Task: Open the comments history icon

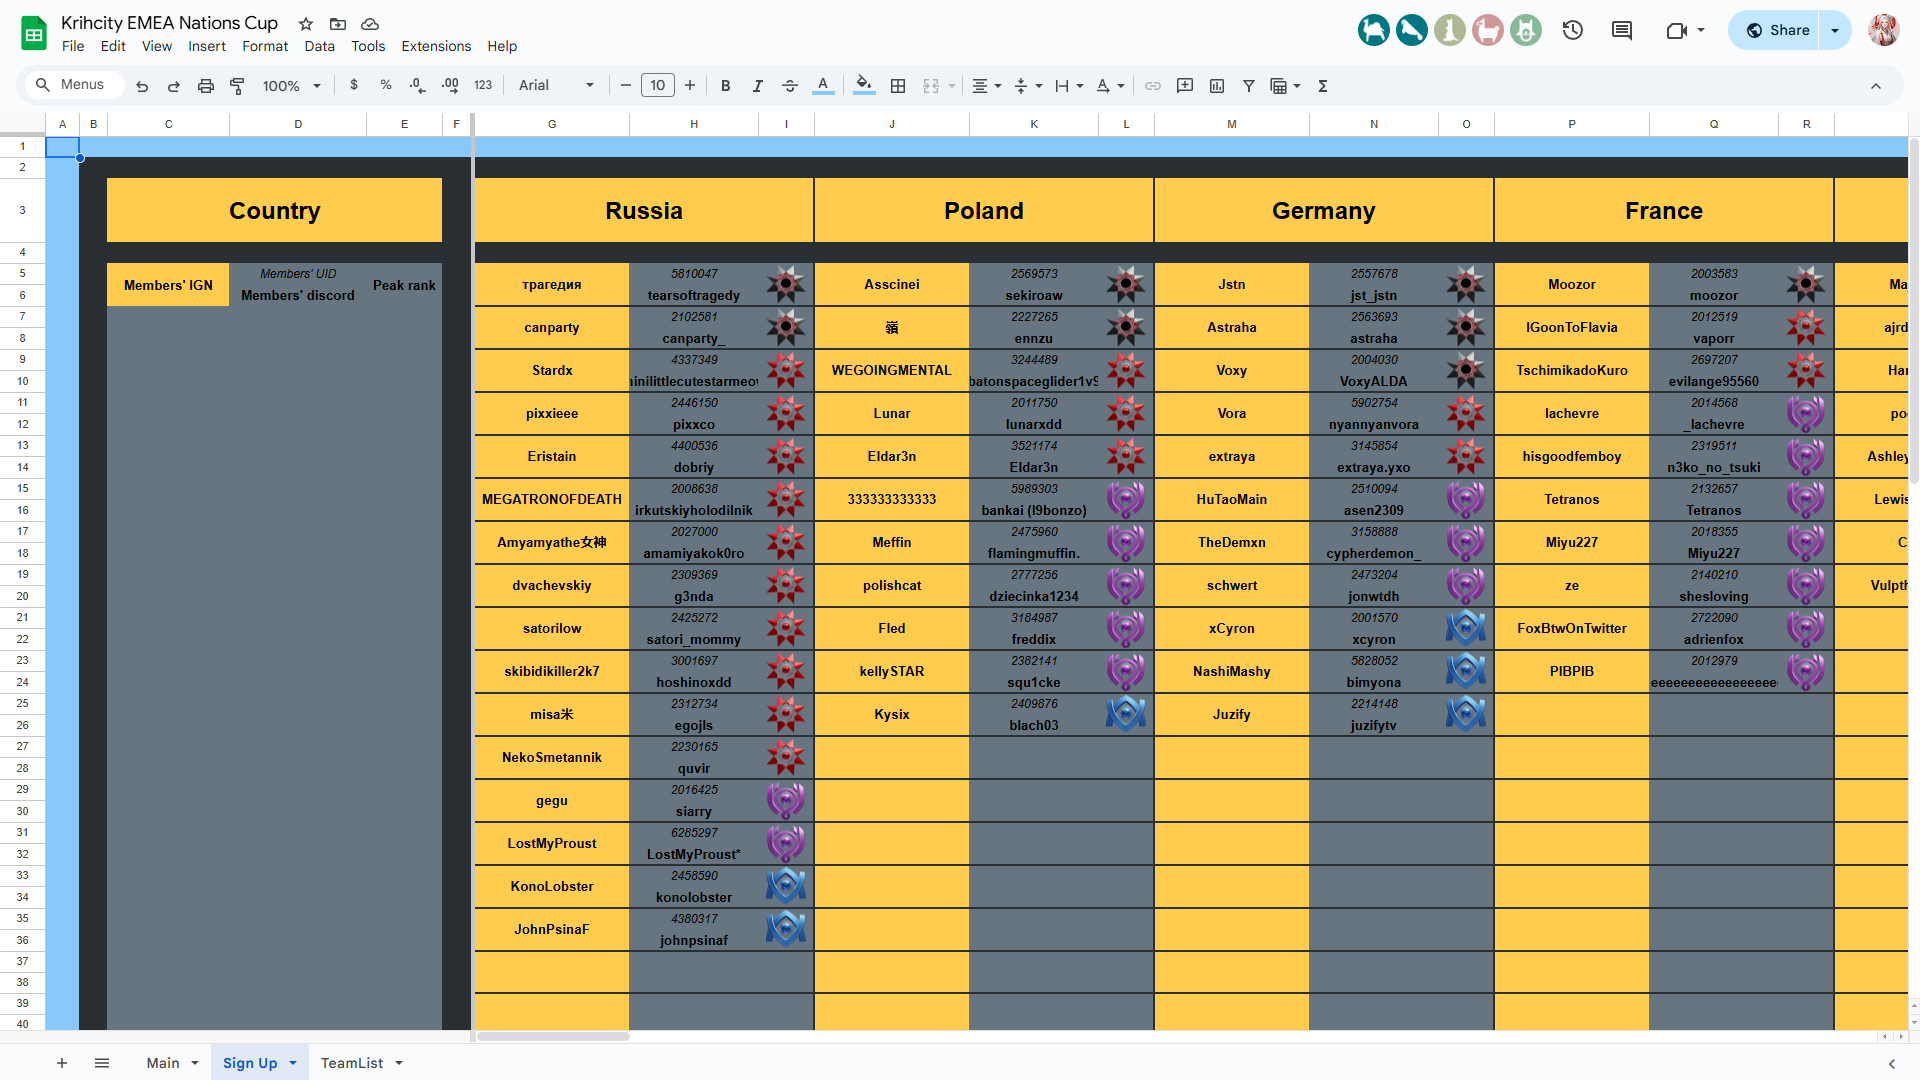Action: [x=1622, y=30]
